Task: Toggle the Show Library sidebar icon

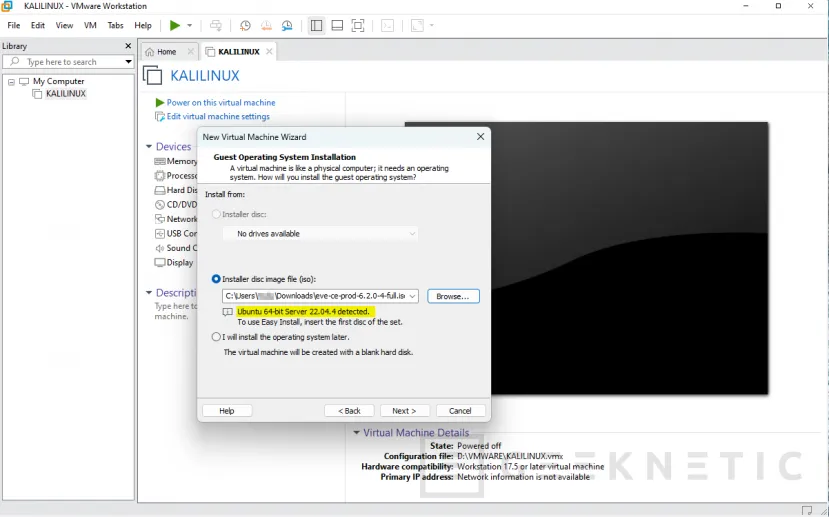Action: [316, 25]
